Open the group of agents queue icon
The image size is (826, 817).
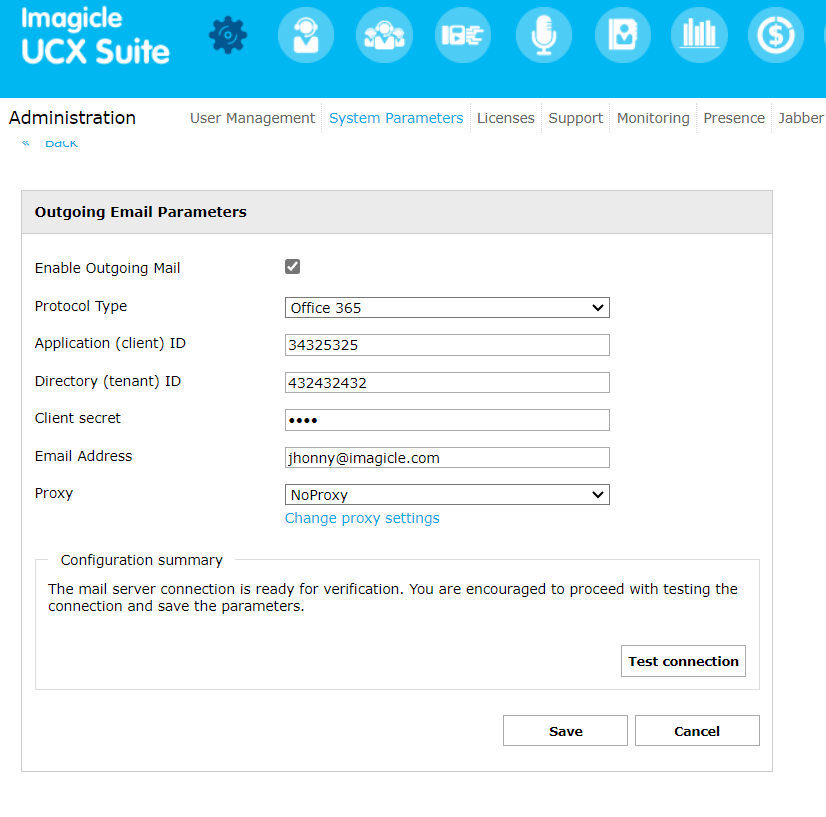click(x=384, y=36)
